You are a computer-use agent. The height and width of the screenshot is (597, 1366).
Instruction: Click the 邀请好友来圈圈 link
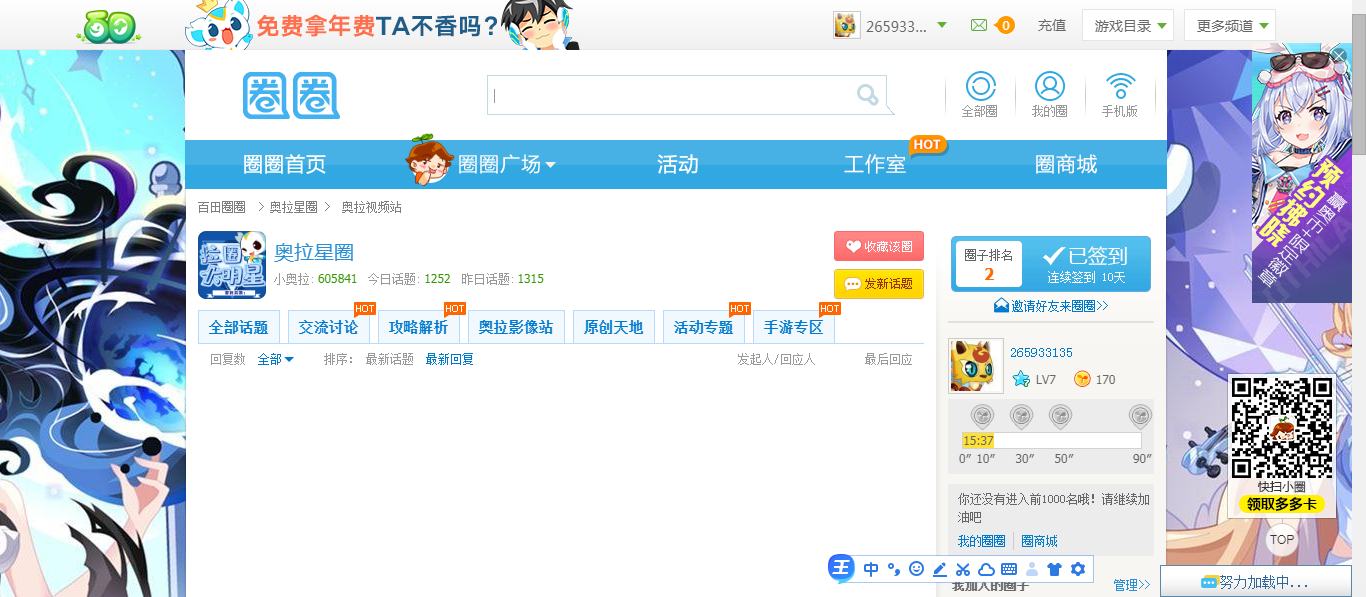point(1051,306)
